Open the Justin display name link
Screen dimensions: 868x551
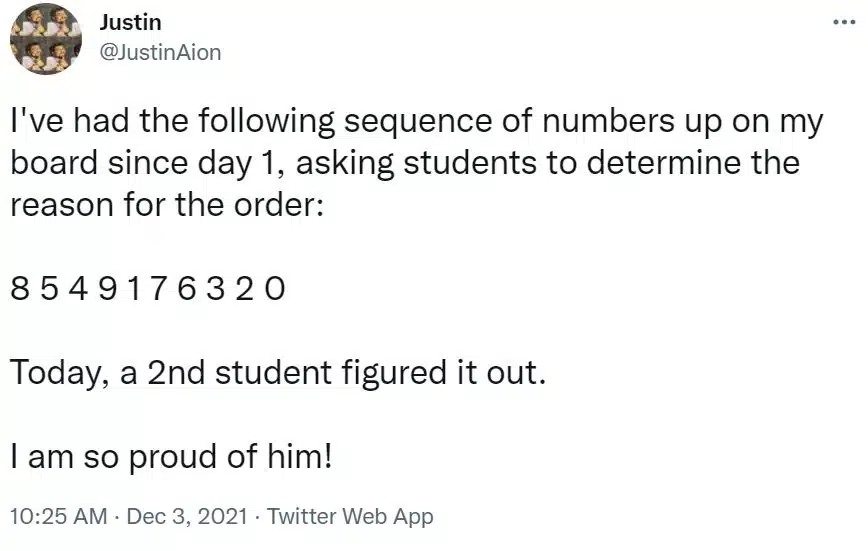(x=131, y=23)
